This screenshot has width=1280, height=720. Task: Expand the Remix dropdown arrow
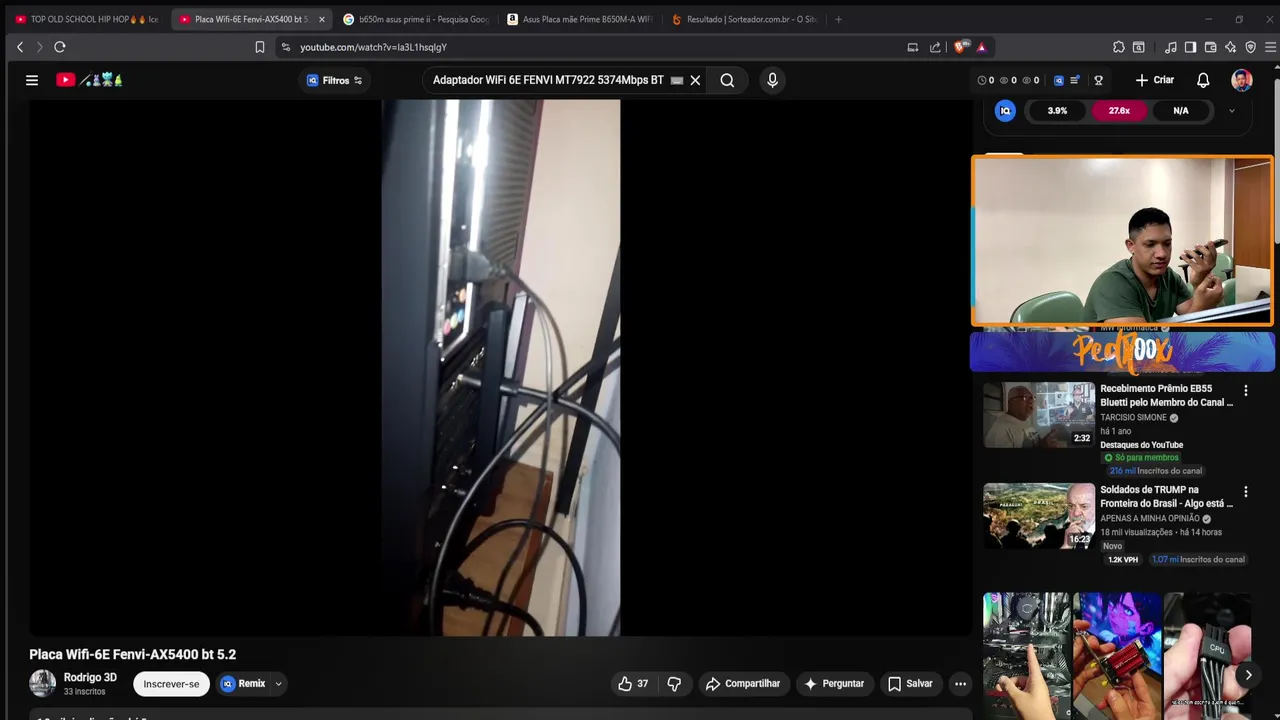pos(279,684)
